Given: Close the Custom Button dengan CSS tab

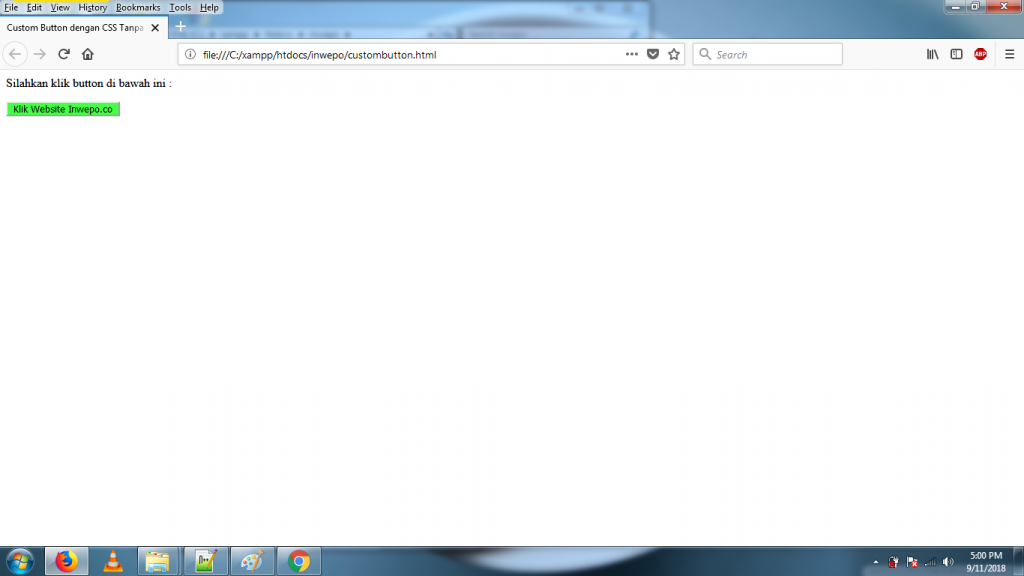Looking at the screenshot, I should pos(155,27).
